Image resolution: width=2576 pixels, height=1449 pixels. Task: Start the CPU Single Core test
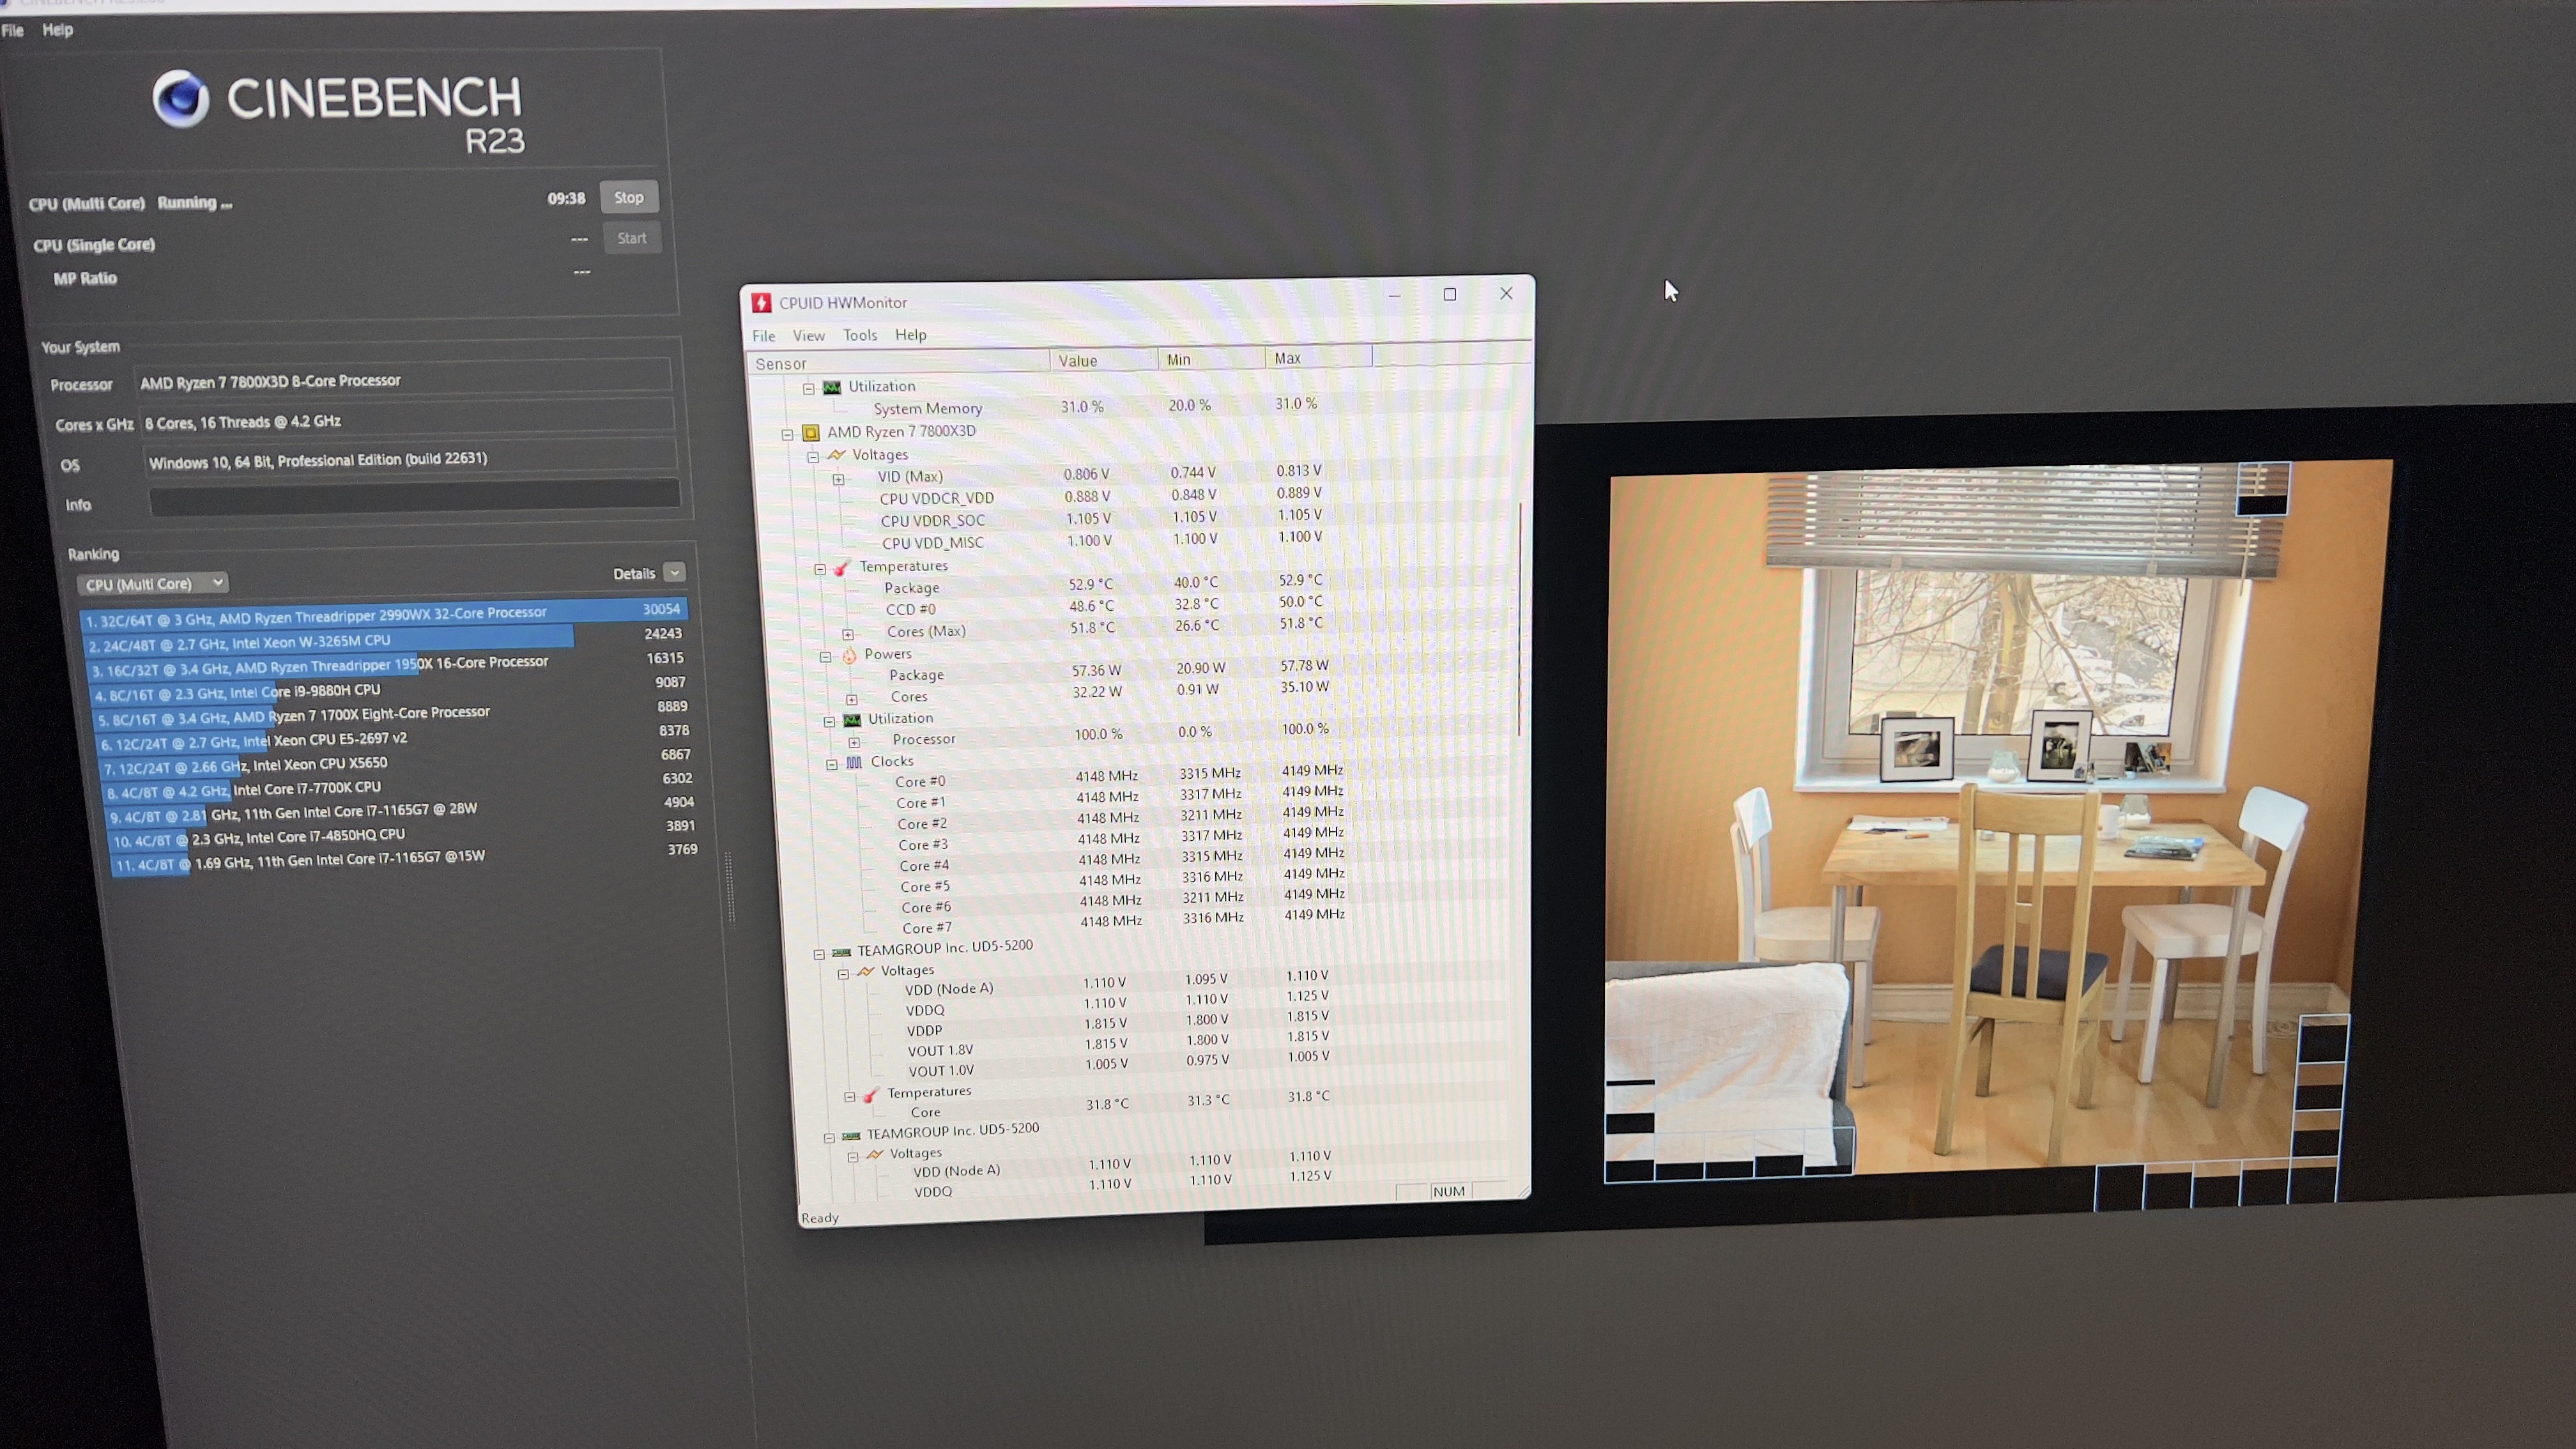632,238
